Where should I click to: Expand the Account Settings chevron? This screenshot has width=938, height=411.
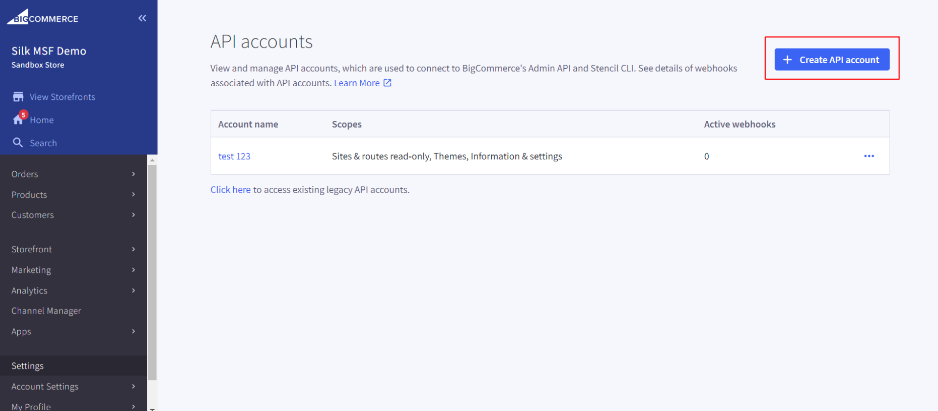tap(133, 386)
